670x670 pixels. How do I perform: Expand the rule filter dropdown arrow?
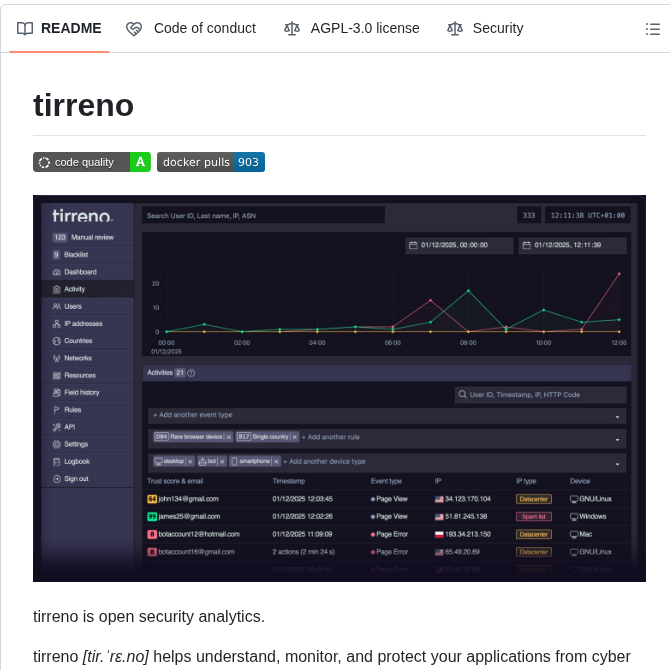tap(617, 440)
